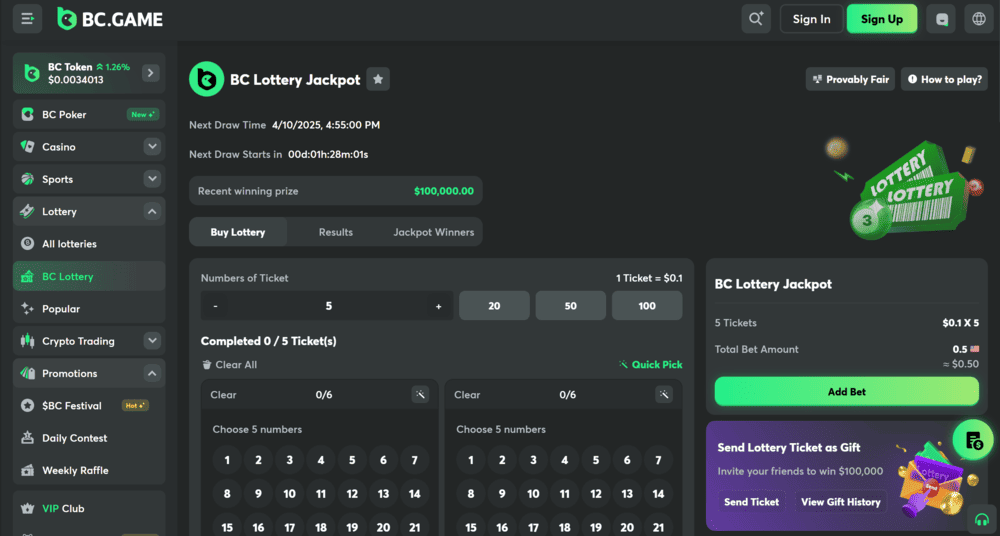Expand the Crypto Trading chevron
The image size is (1000, 536).
pyautogui.click(x=152, y=341)
